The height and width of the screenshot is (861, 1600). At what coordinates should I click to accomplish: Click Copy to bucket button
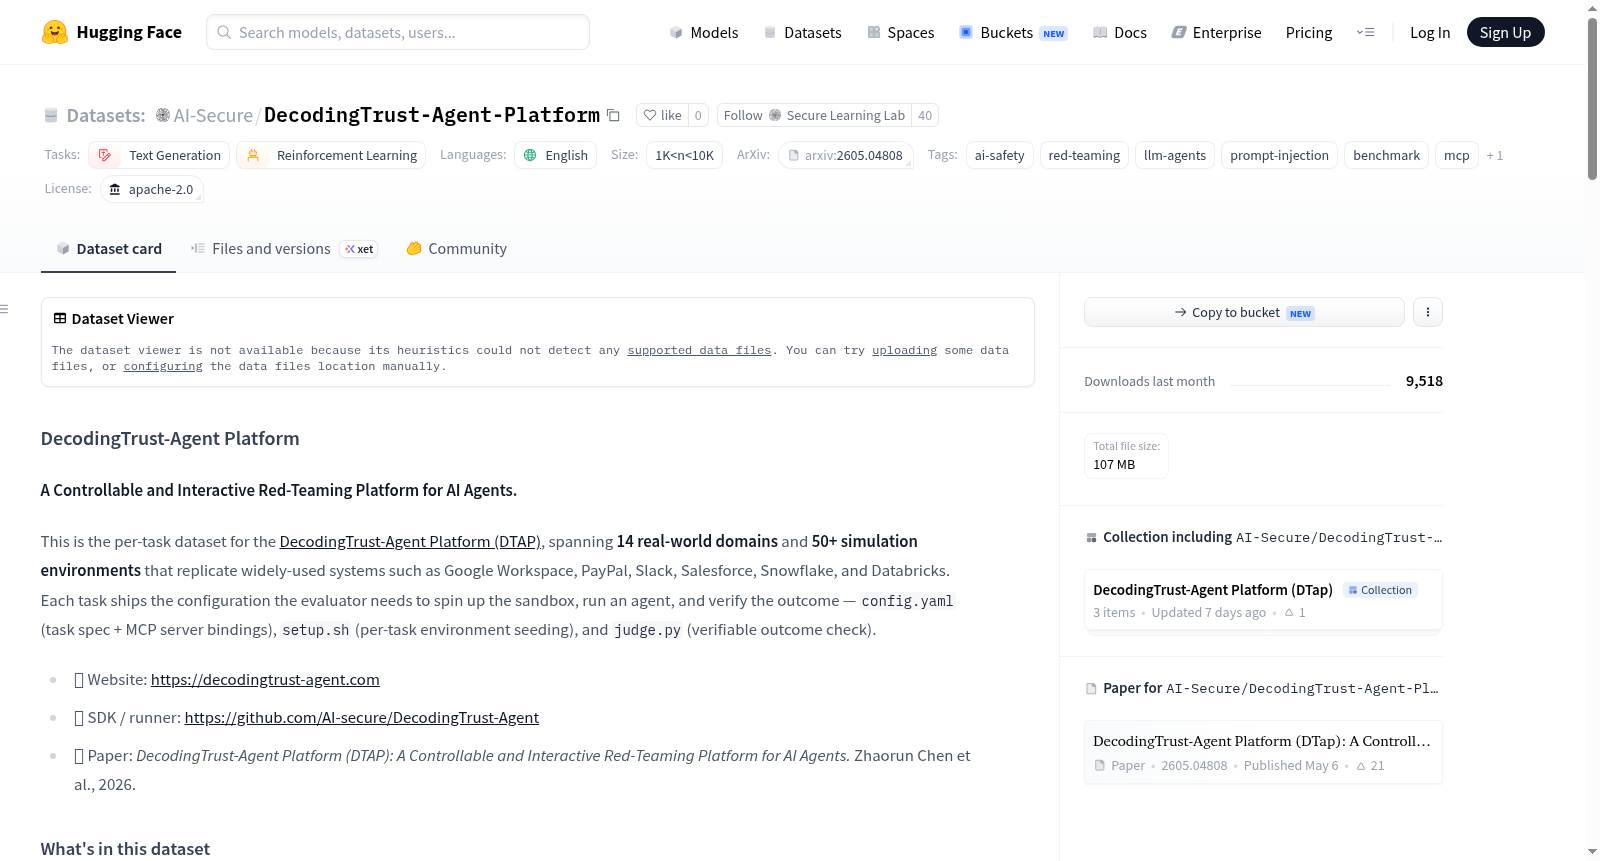(x=1244, y=312)
